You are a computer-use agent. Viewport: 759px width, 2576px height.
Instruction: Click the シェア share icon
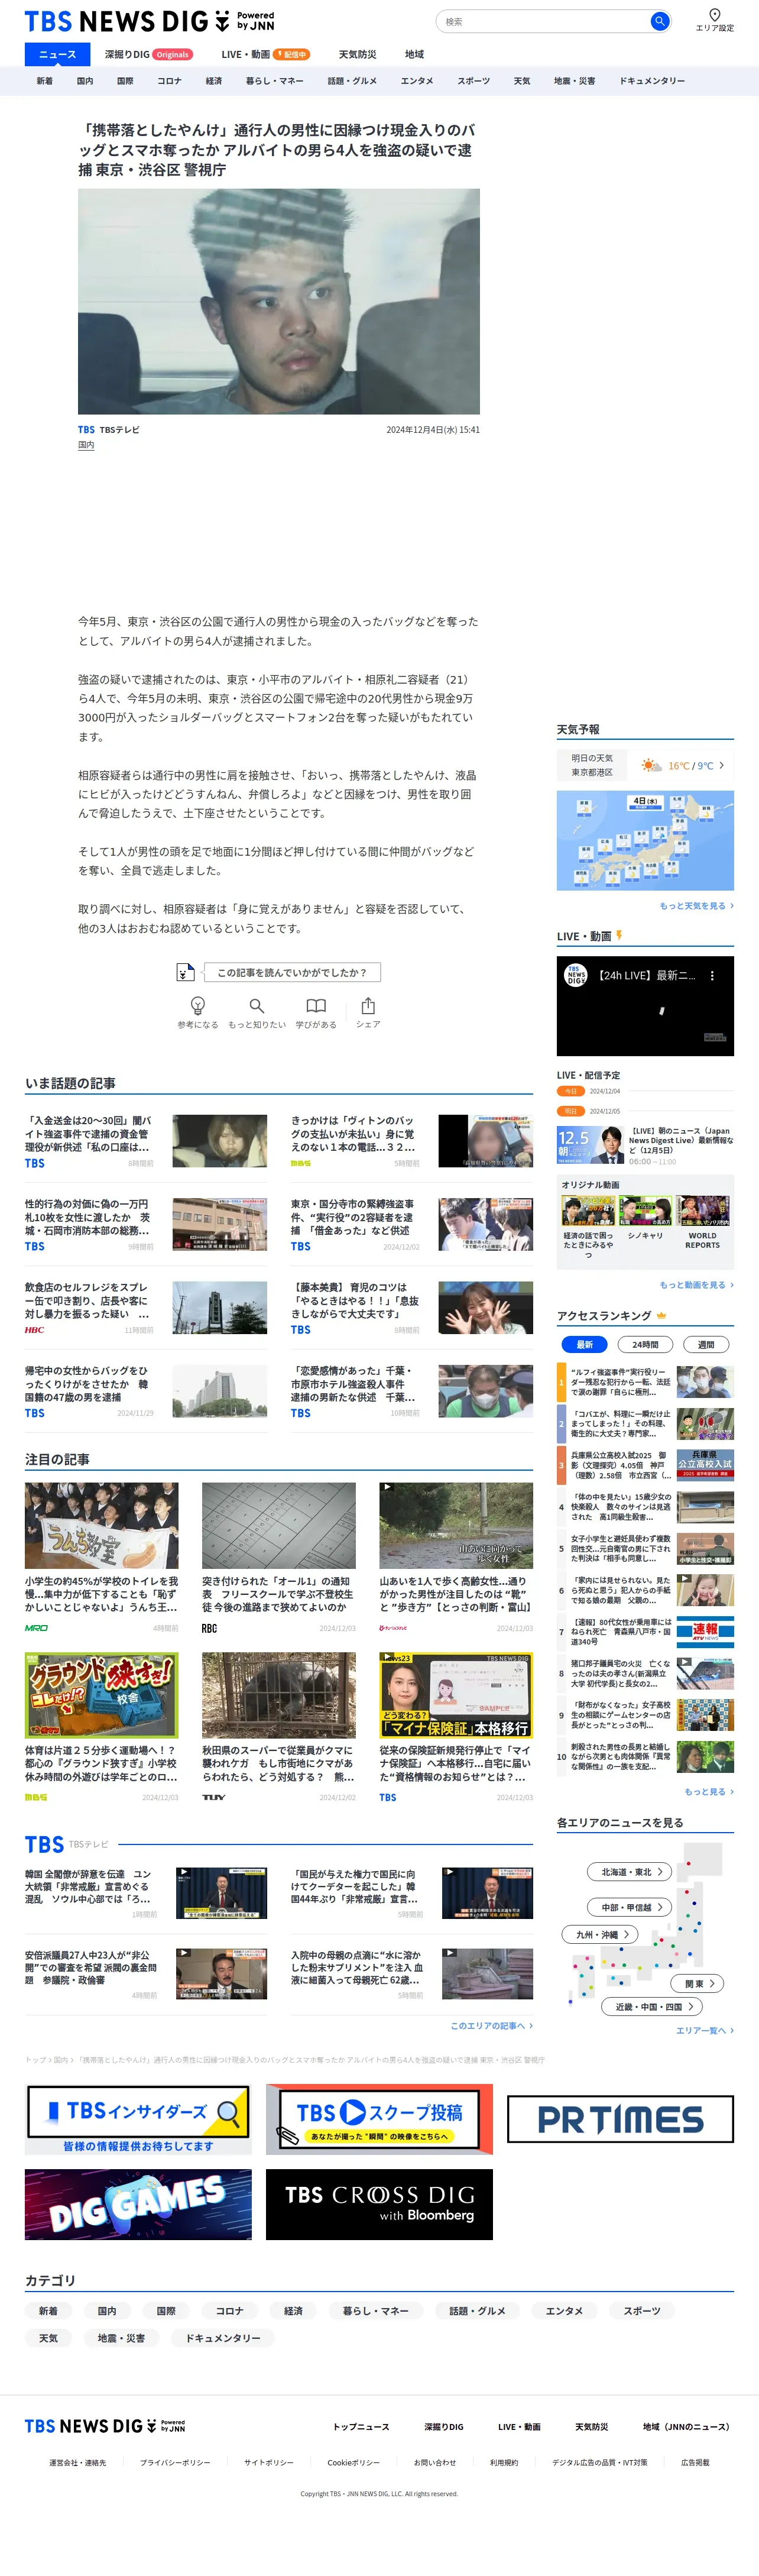[x=368, y=1005]
